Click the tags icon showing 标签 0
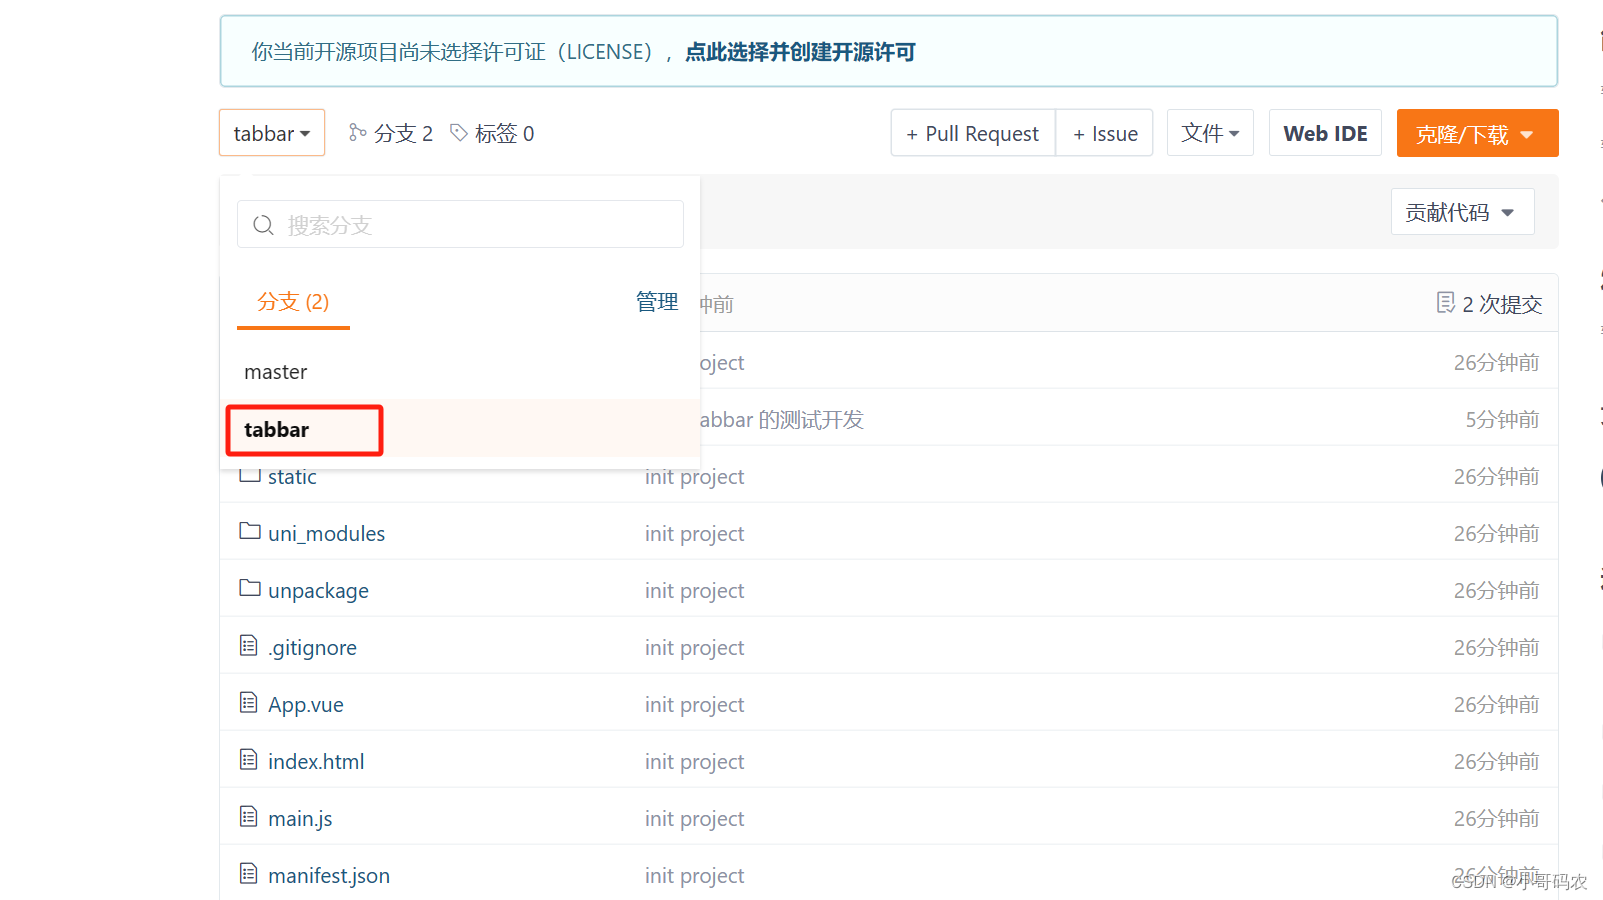Screen dimensions: 1603x900 (459, 132)
